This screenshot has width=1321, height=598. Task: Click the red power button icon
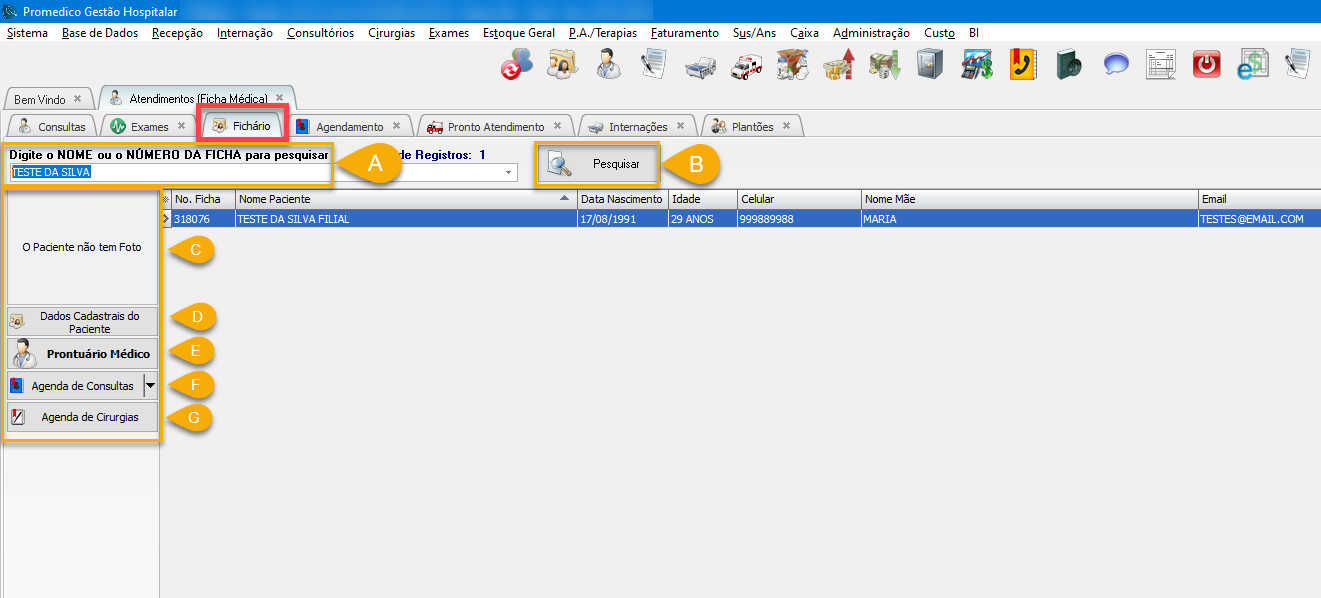1208,65
